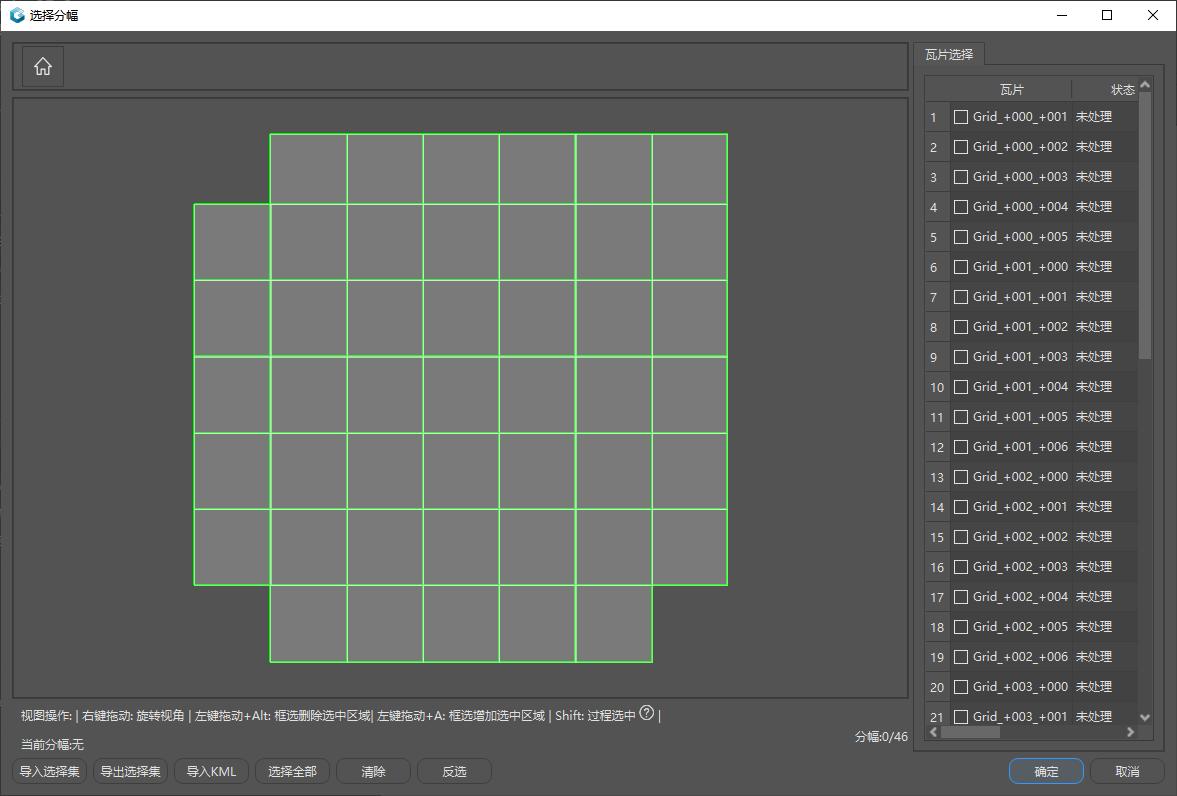
Task: Tick the Grid_+002_+006 tile checkbox
Action: pos(961,657)
